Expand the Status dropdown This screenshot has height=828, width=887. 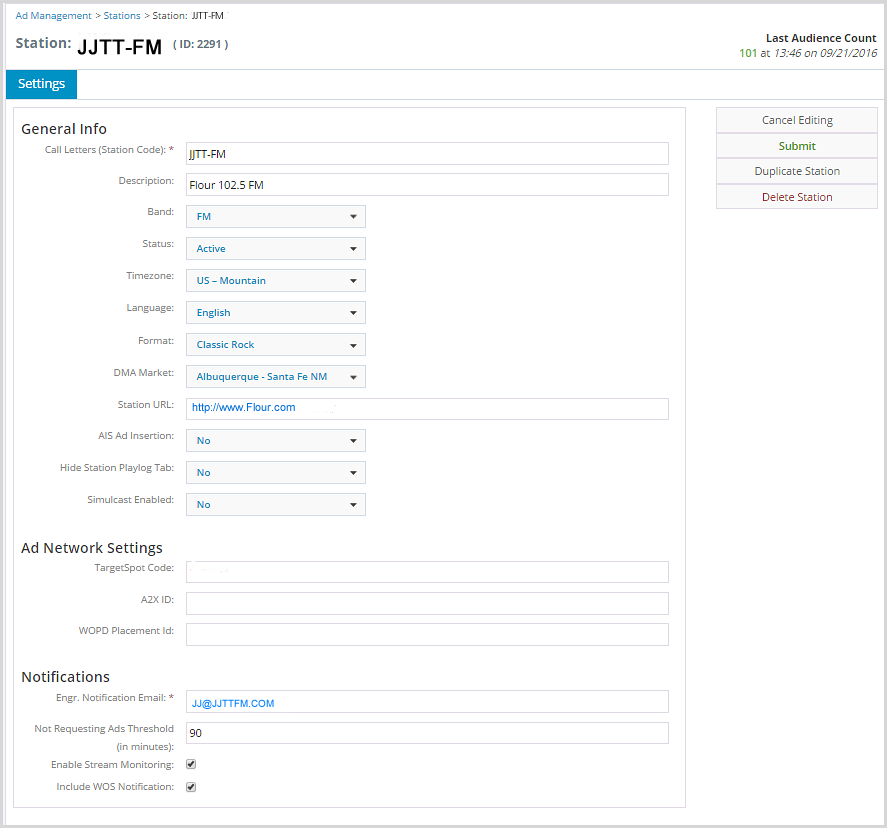[x=275, y=248]
